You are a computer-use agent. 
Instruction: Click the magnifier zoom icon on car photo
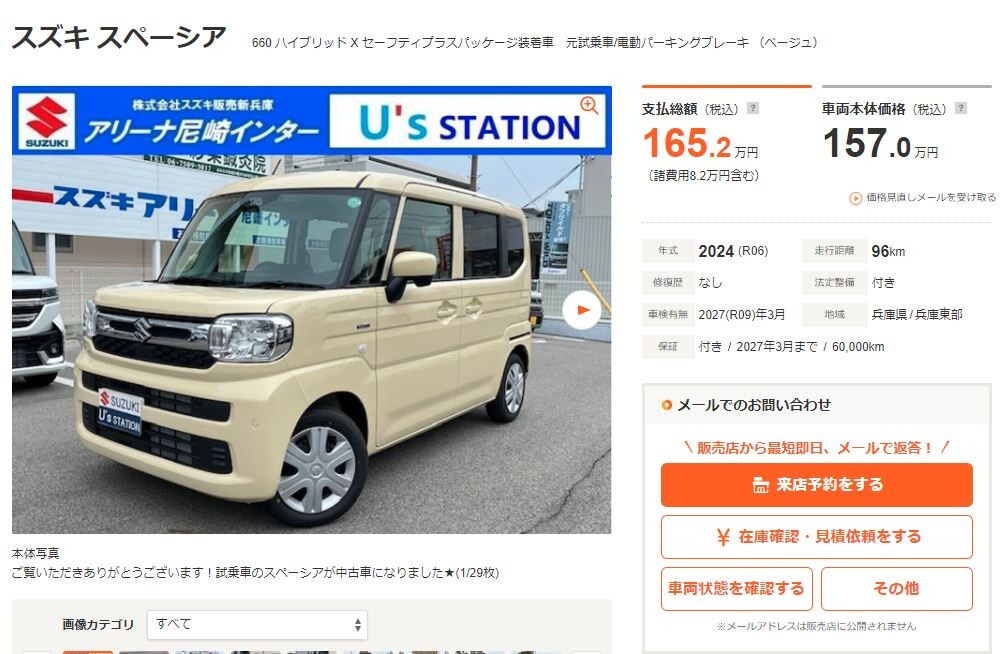pyautogui.click(x=589, y=105)
